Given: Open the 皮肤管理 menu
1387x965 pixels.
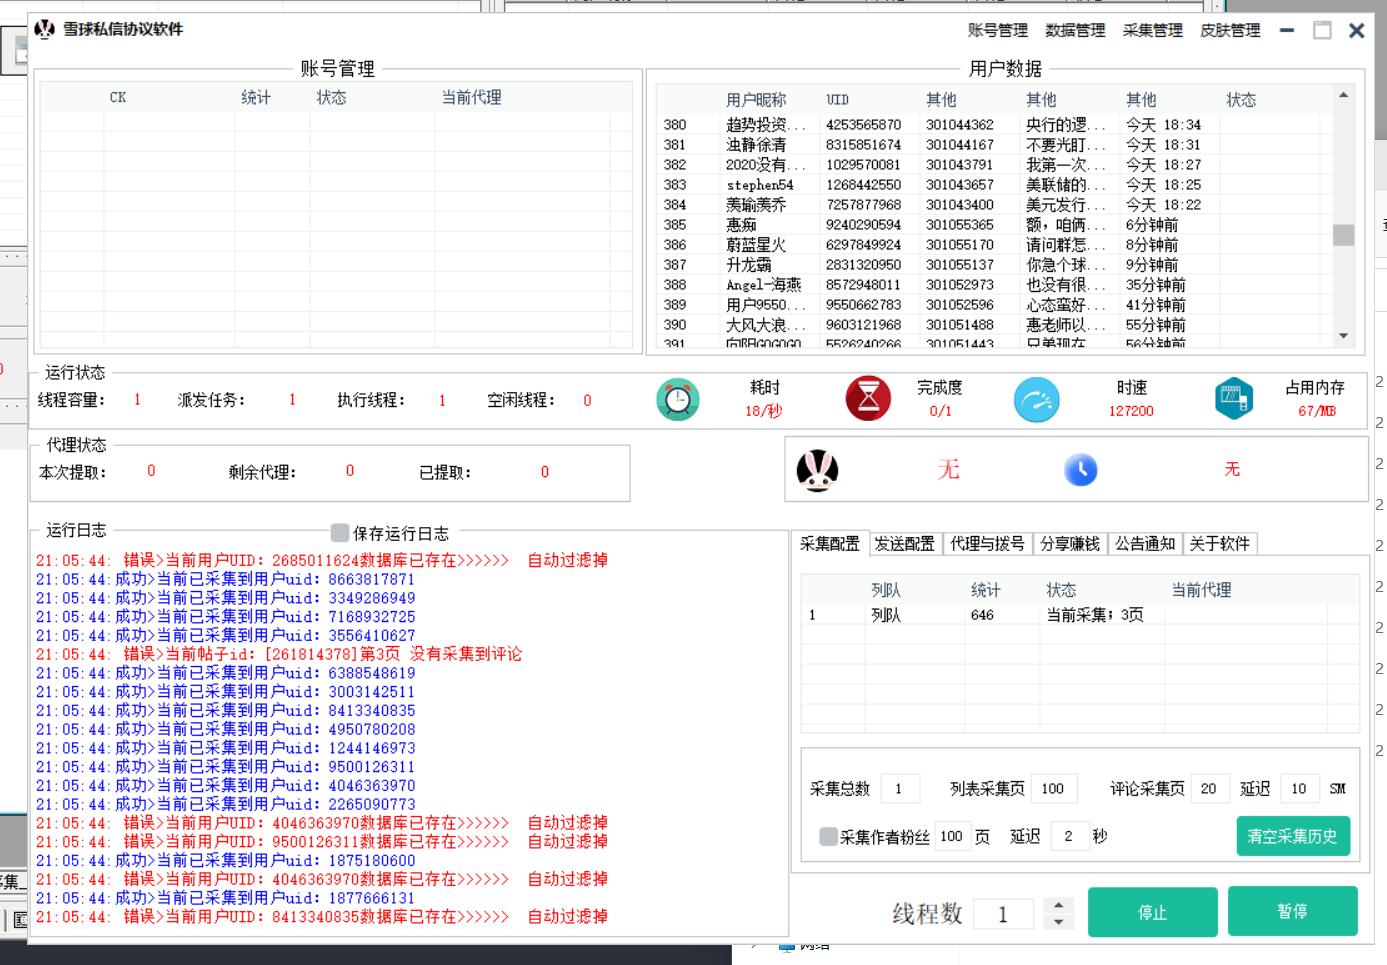Looking at the screenshot, I should tap(1230, 30).
